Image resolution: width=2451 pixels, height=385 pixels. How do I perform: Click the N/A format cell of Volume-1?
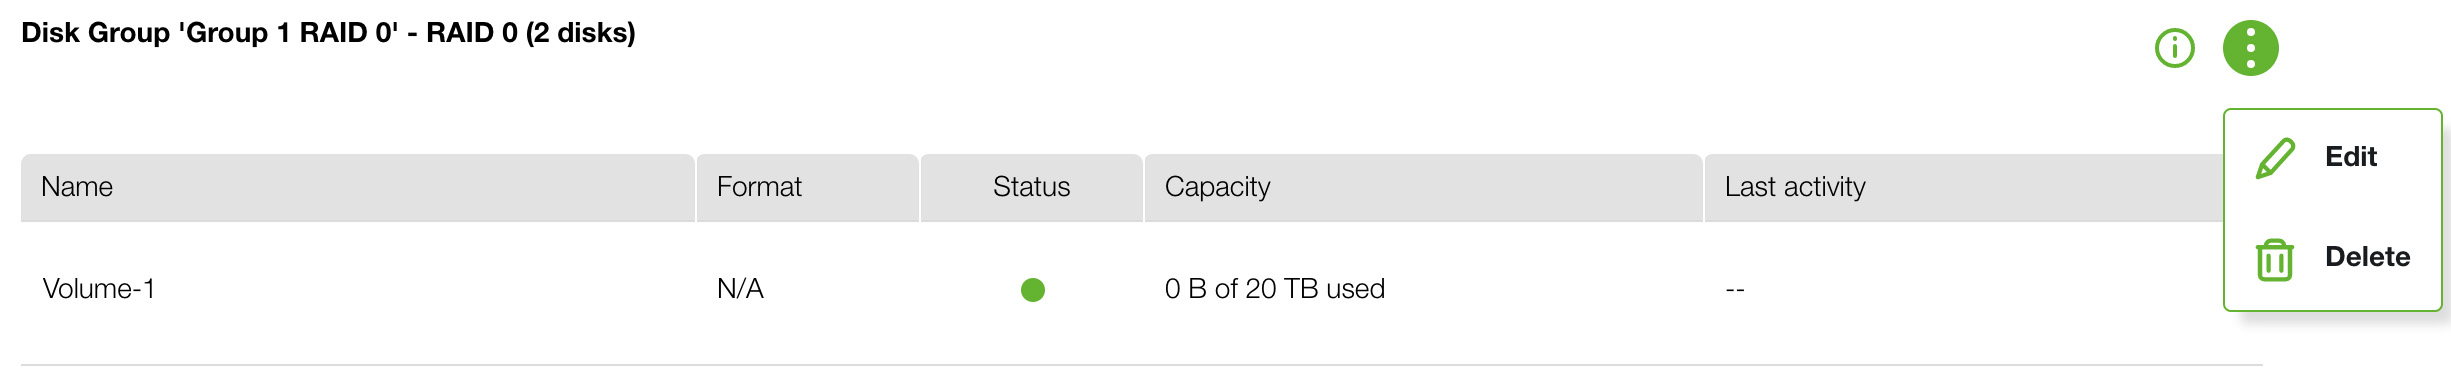(x=740, y=289)
